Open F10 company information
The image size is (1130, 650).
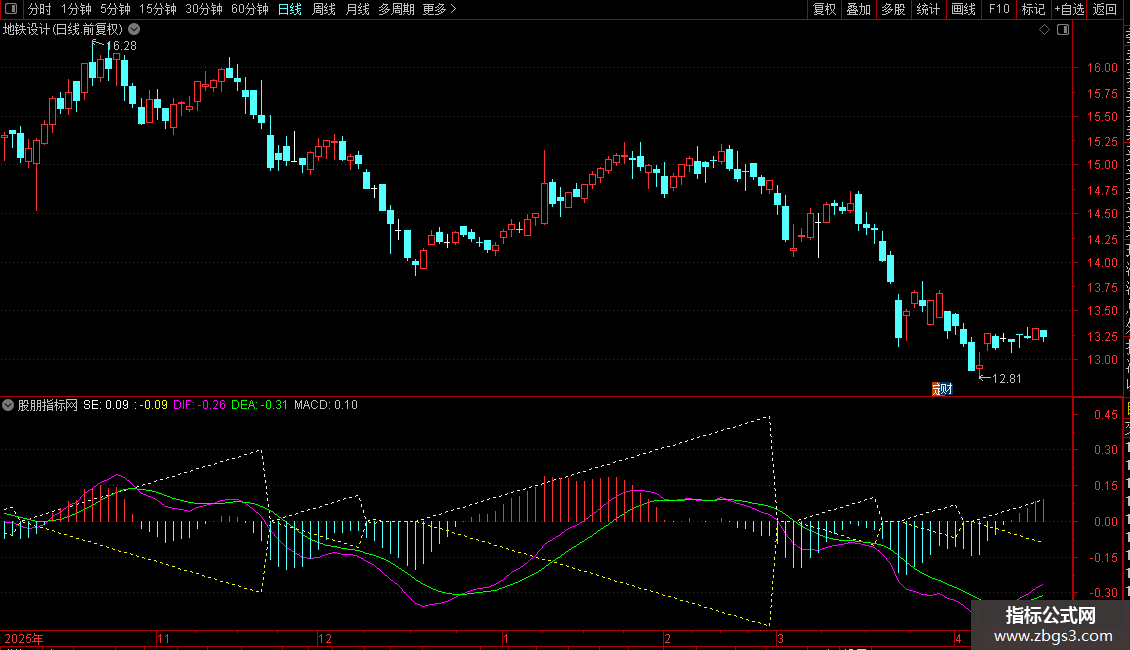(x=998, y=10)
